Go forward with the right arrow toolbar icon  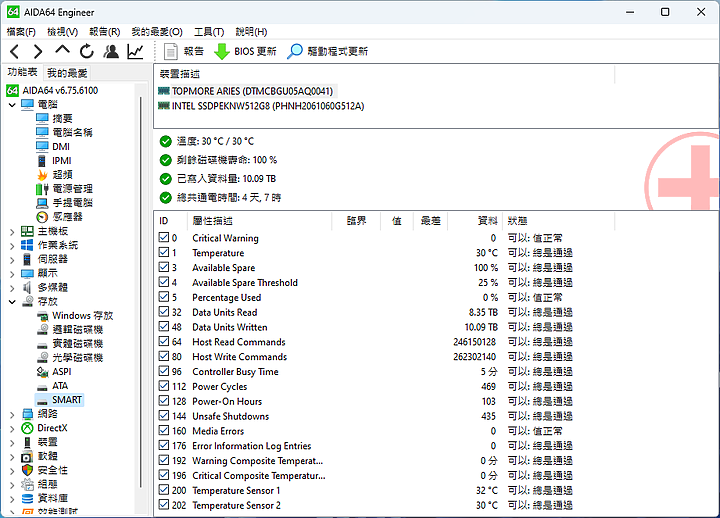pyautogui.click(x=38, y=51)
